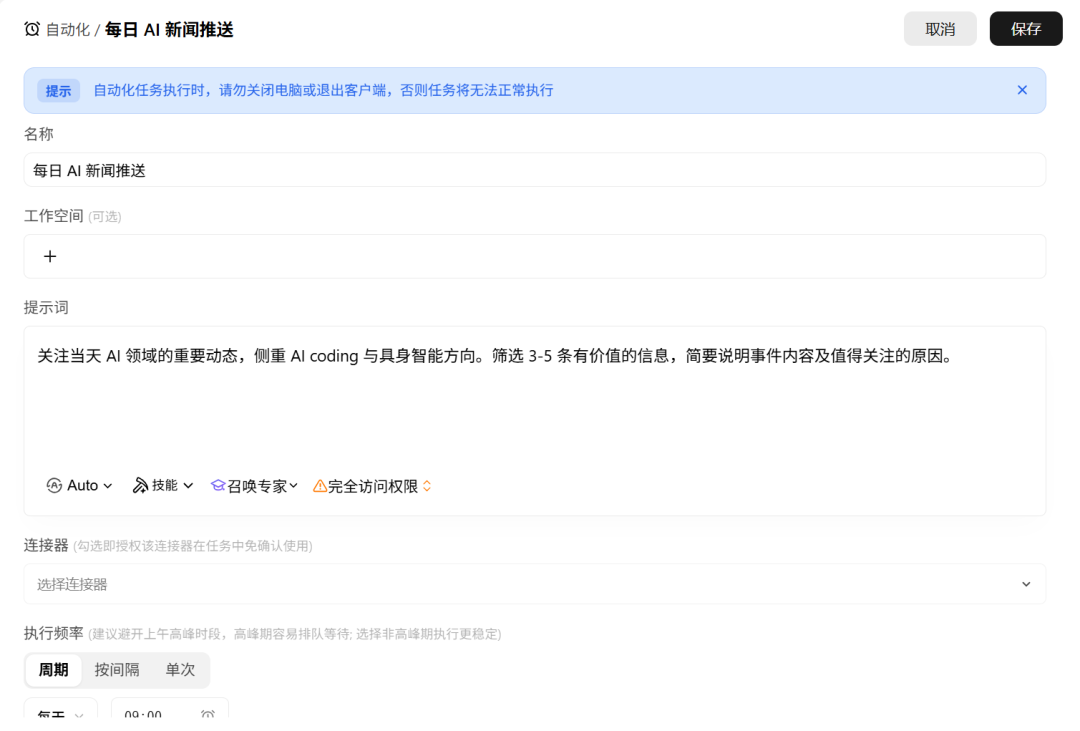
Task: Click inside the 提示词 prompt text area
Action: coord(534,400)
